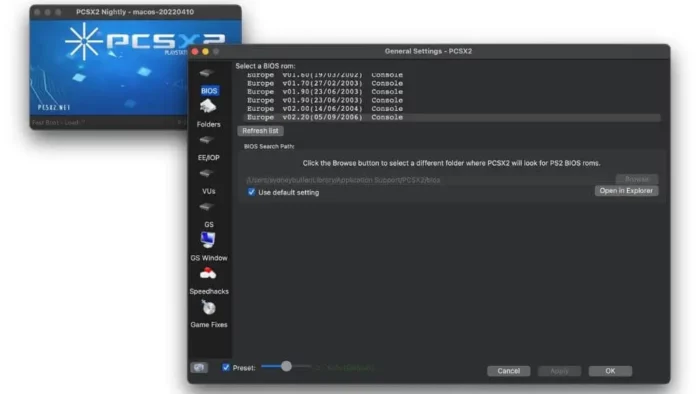Open the GS Window monitor icon
The height and width of the screenshot is (394, 700).
[x=208, y=240]
